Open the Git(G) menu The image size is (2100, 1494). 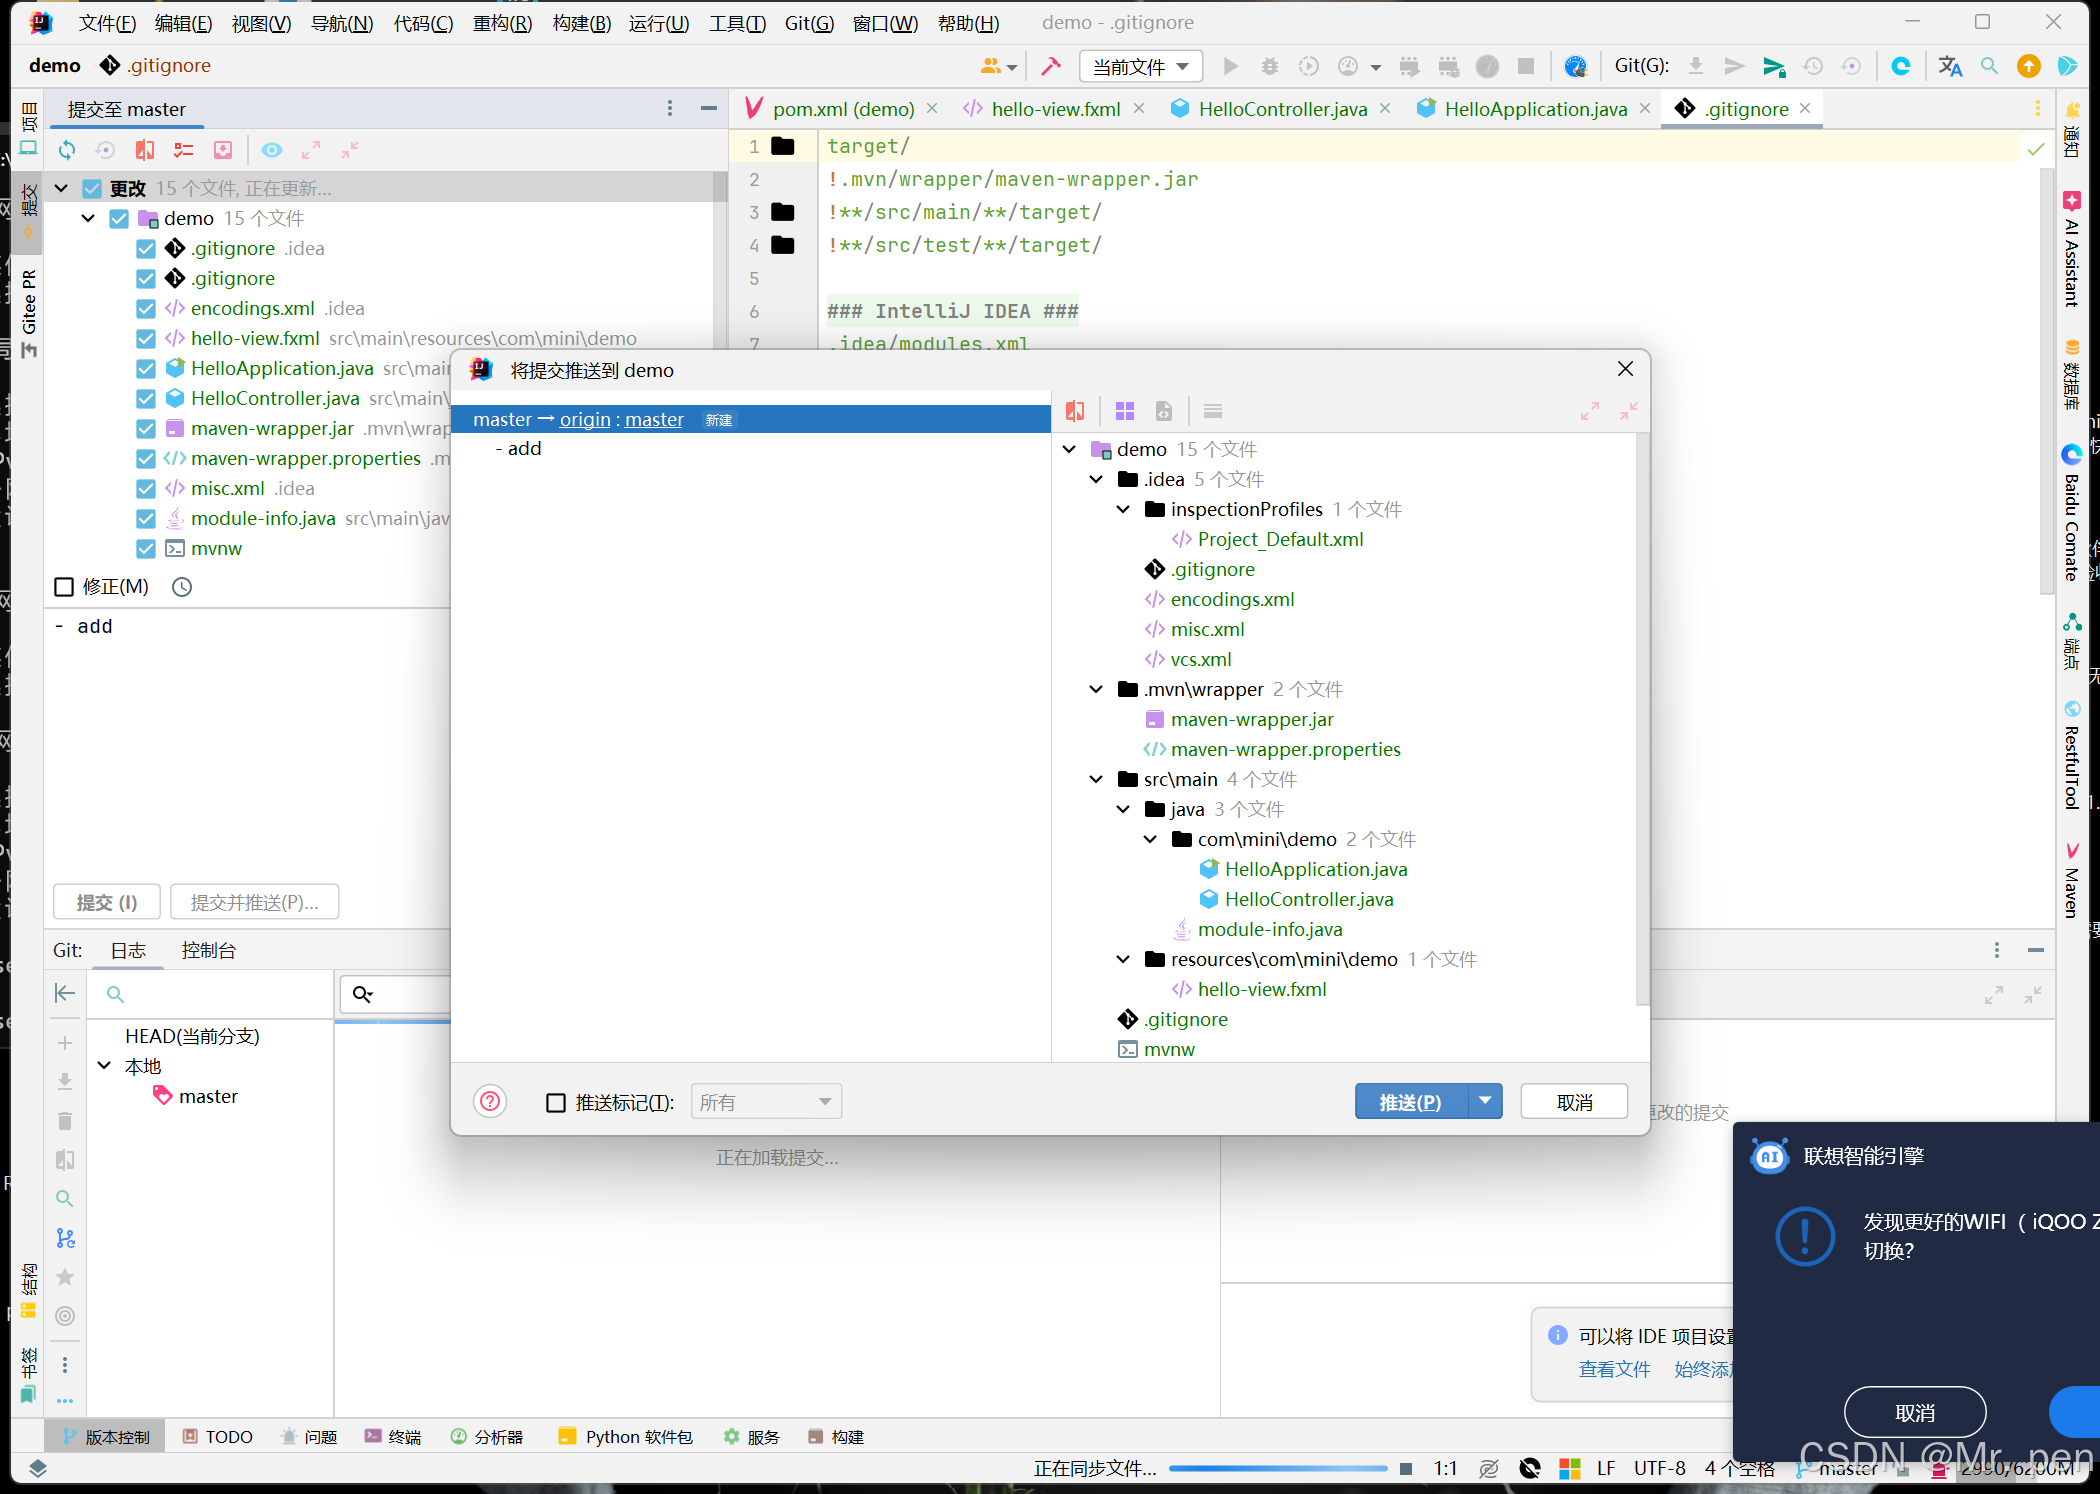click(x=808, y=22)
